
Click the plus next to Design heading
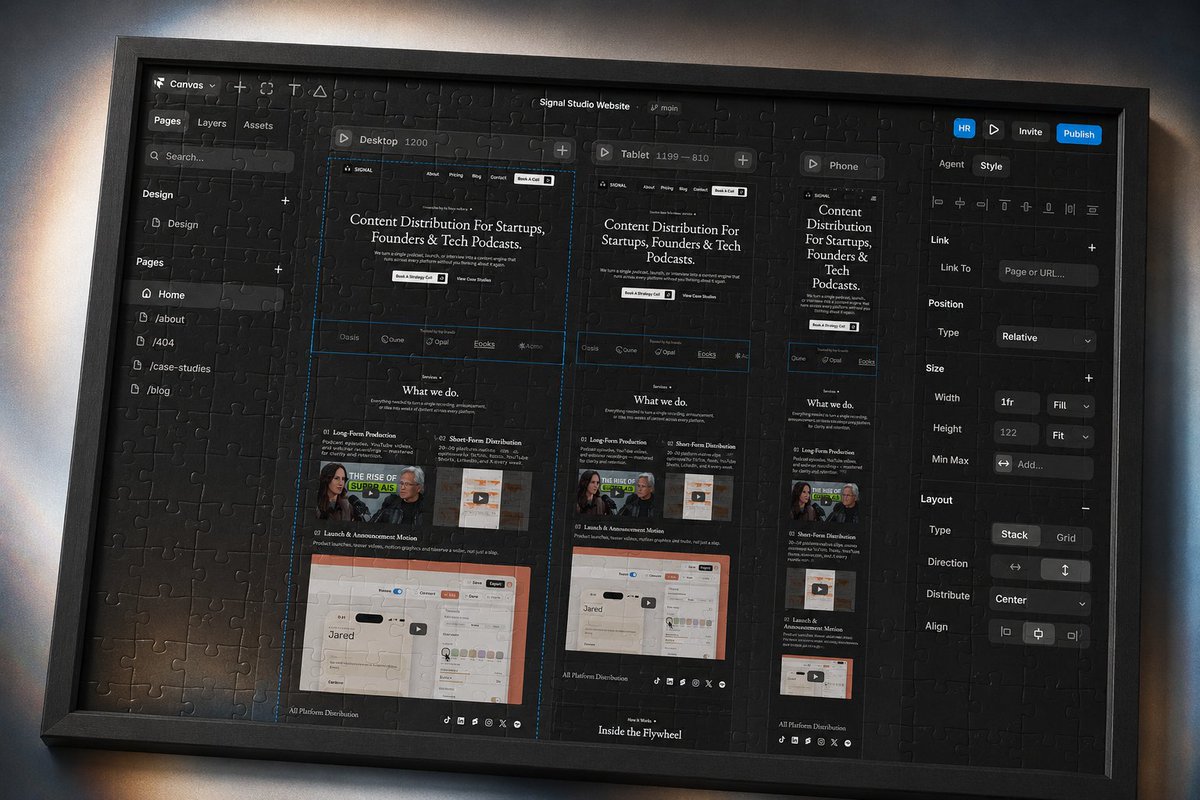(x=285, y=200)
